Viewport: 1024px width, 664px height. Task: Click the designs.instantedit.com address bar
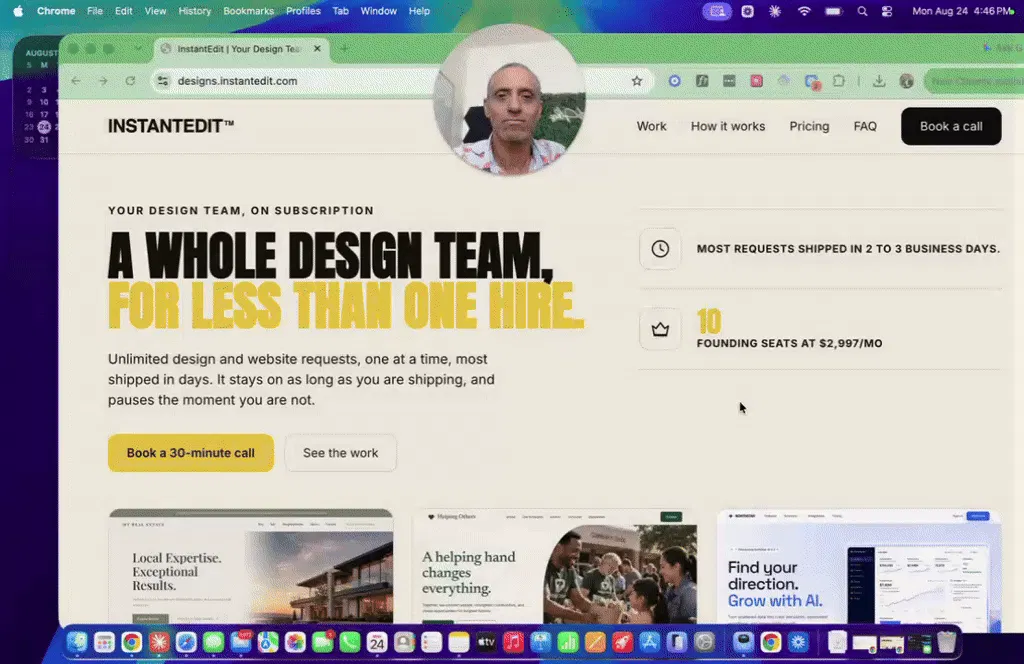(x=400, y=81)
